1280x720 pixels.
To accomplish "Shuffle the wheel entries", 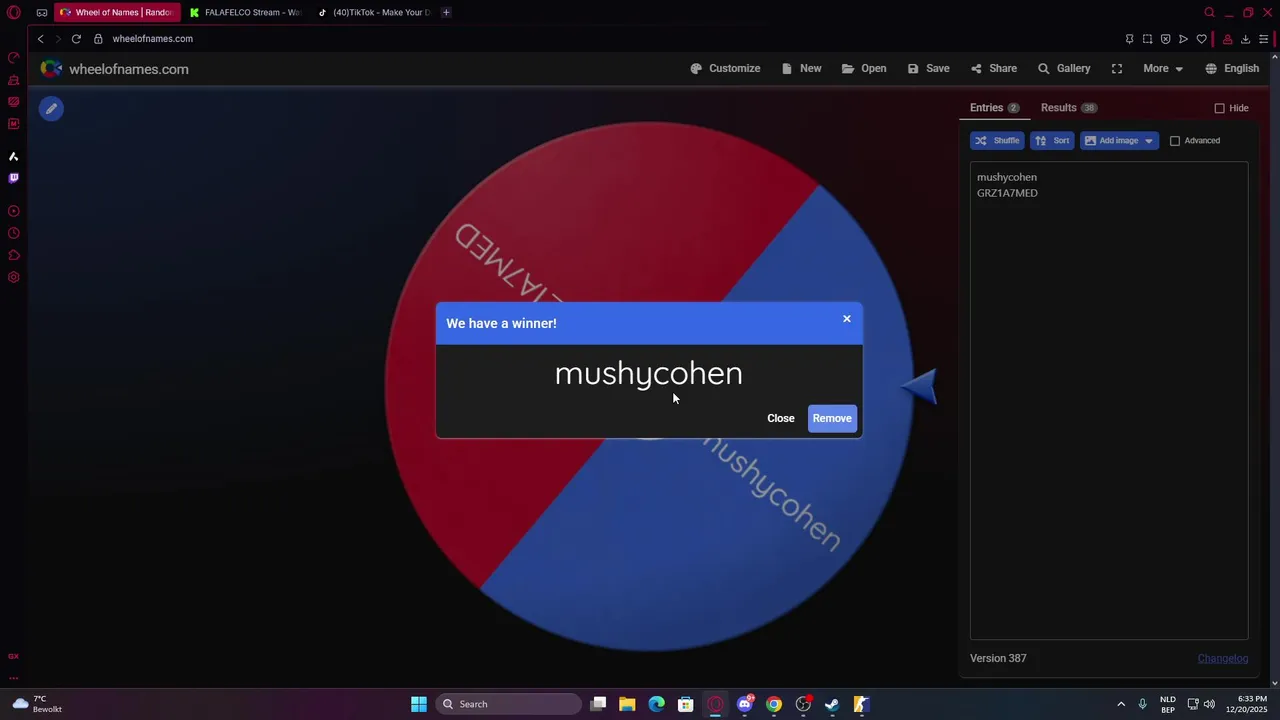I will (x=997, y=141).
